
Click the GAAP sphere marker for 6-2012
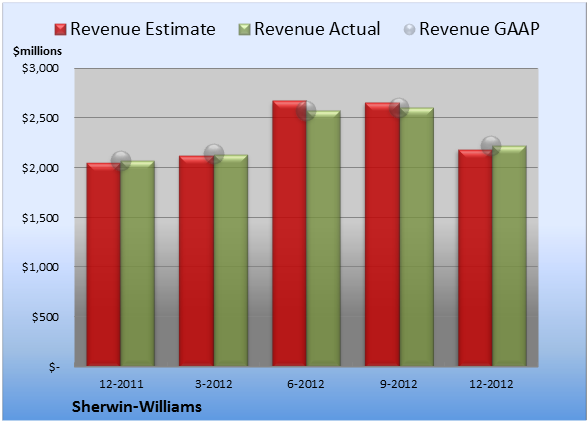point(306,111)
